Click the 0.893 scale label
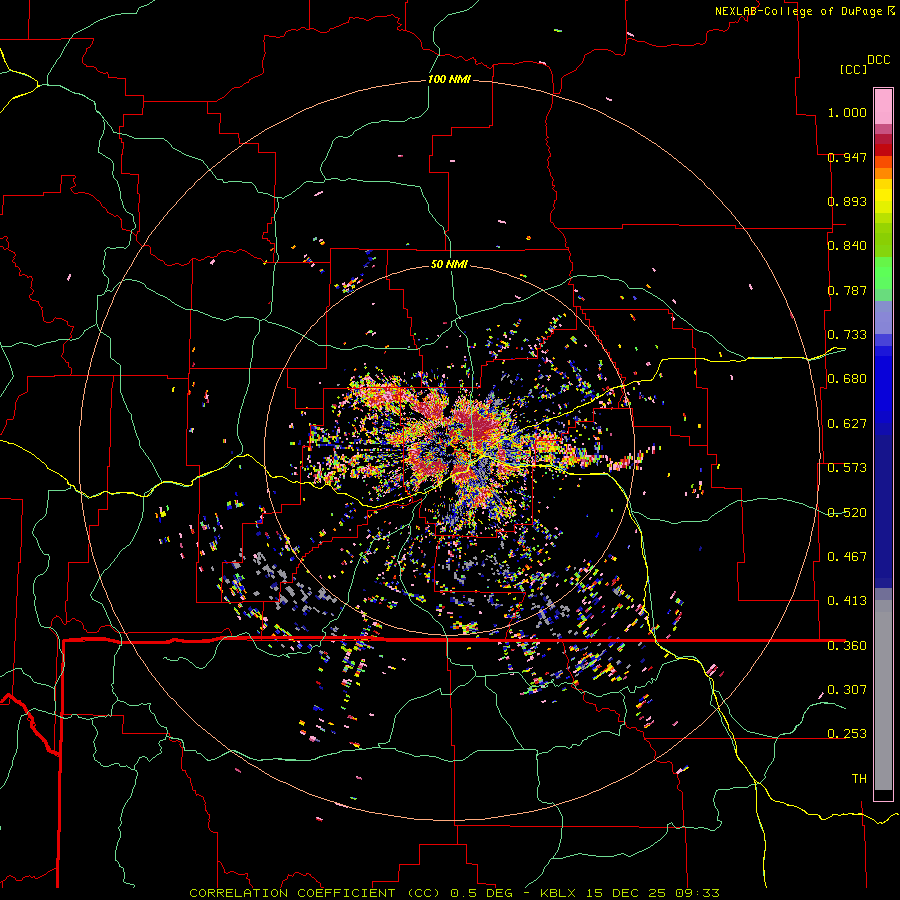This screenshot has width=900, height=900. click(x=847, y=201)
